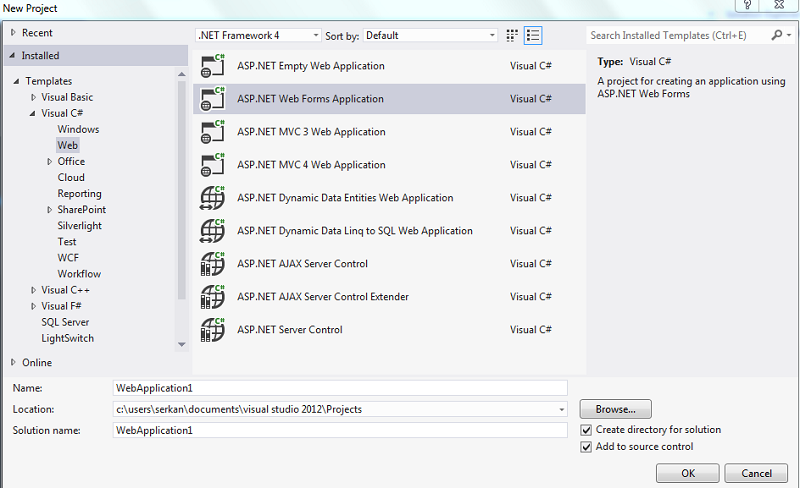Select the WCF template category
Screen dimensions: 800x488
(68, 258)
